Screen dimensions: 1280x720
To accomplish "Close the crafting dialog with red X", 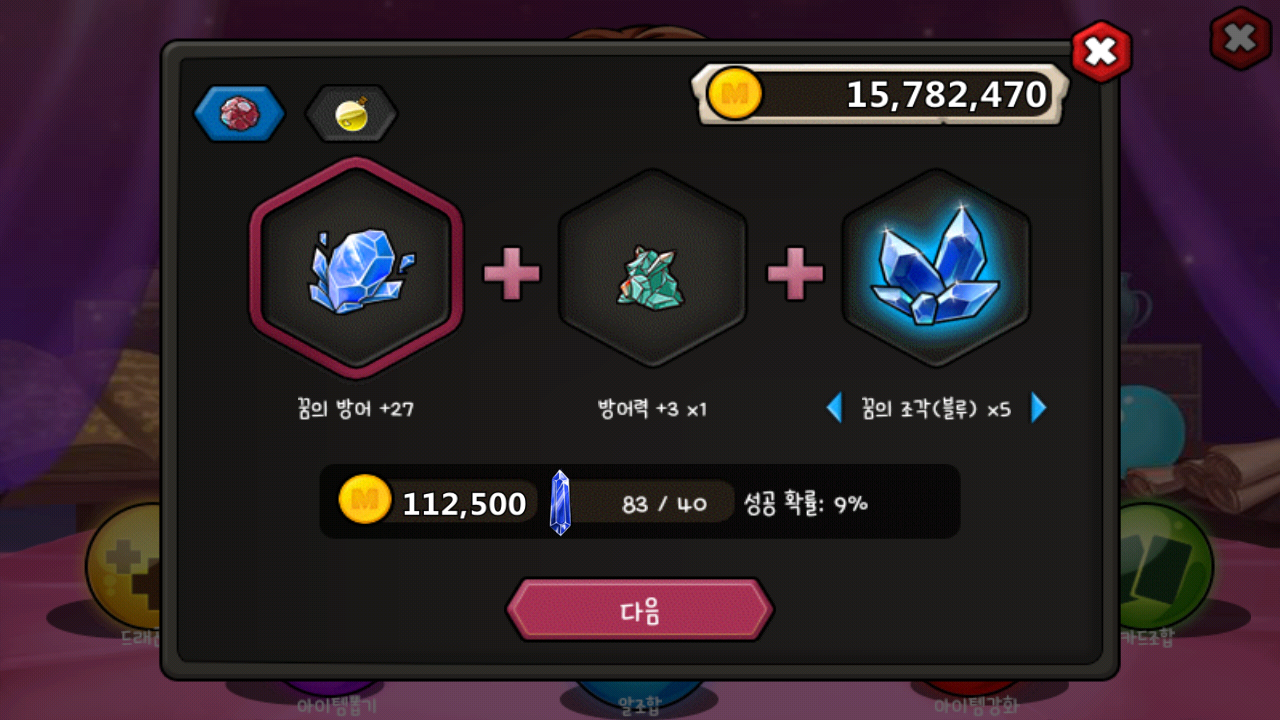I will coord(1101,51).
